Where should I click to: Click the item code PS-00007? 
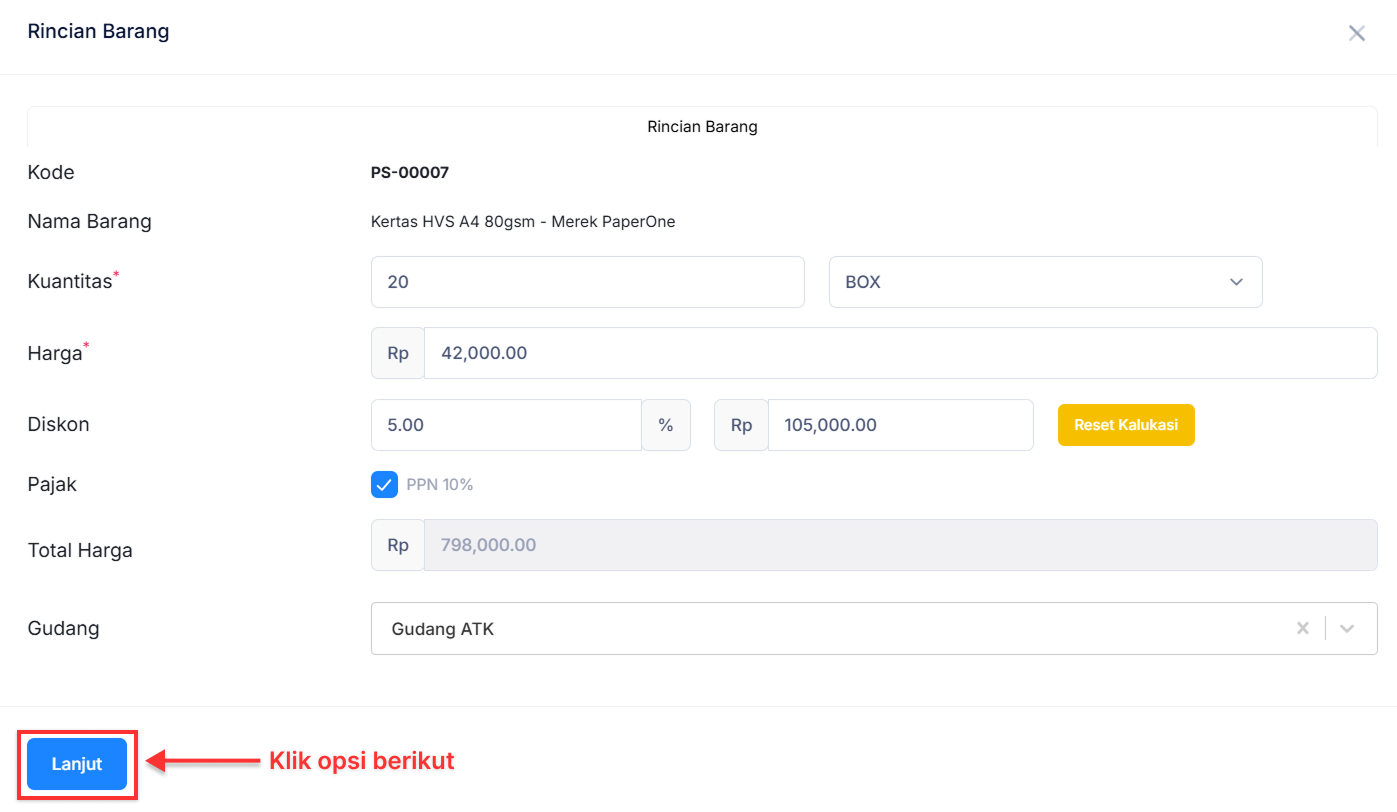coord(410,173)
